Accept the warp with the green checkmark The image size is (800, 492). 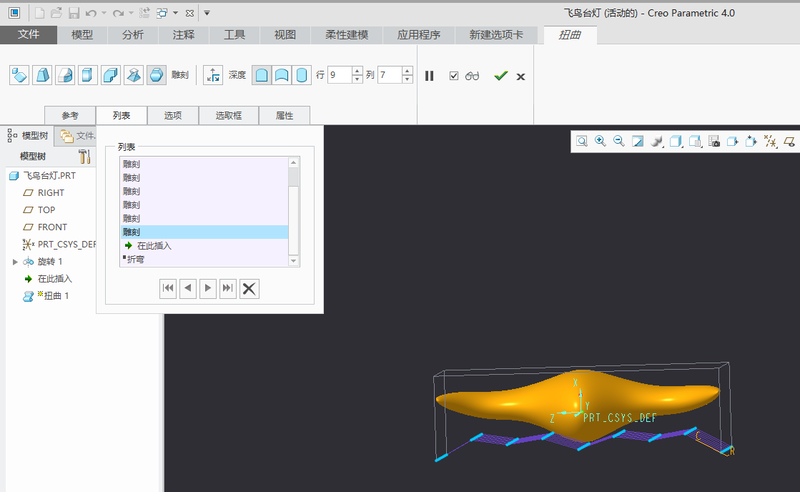click(501, 76)
